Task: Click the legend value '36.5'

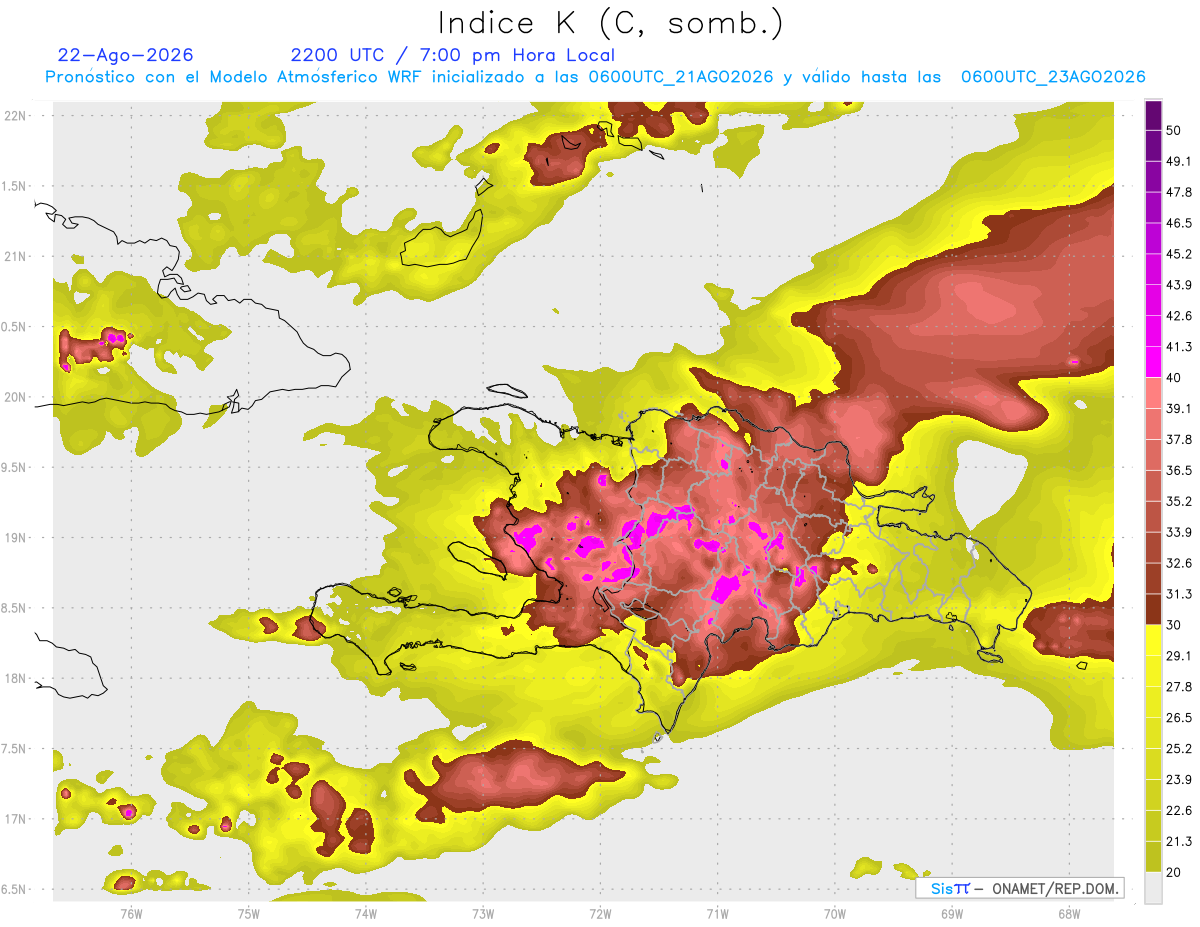Action: (x=1180, y=470)
